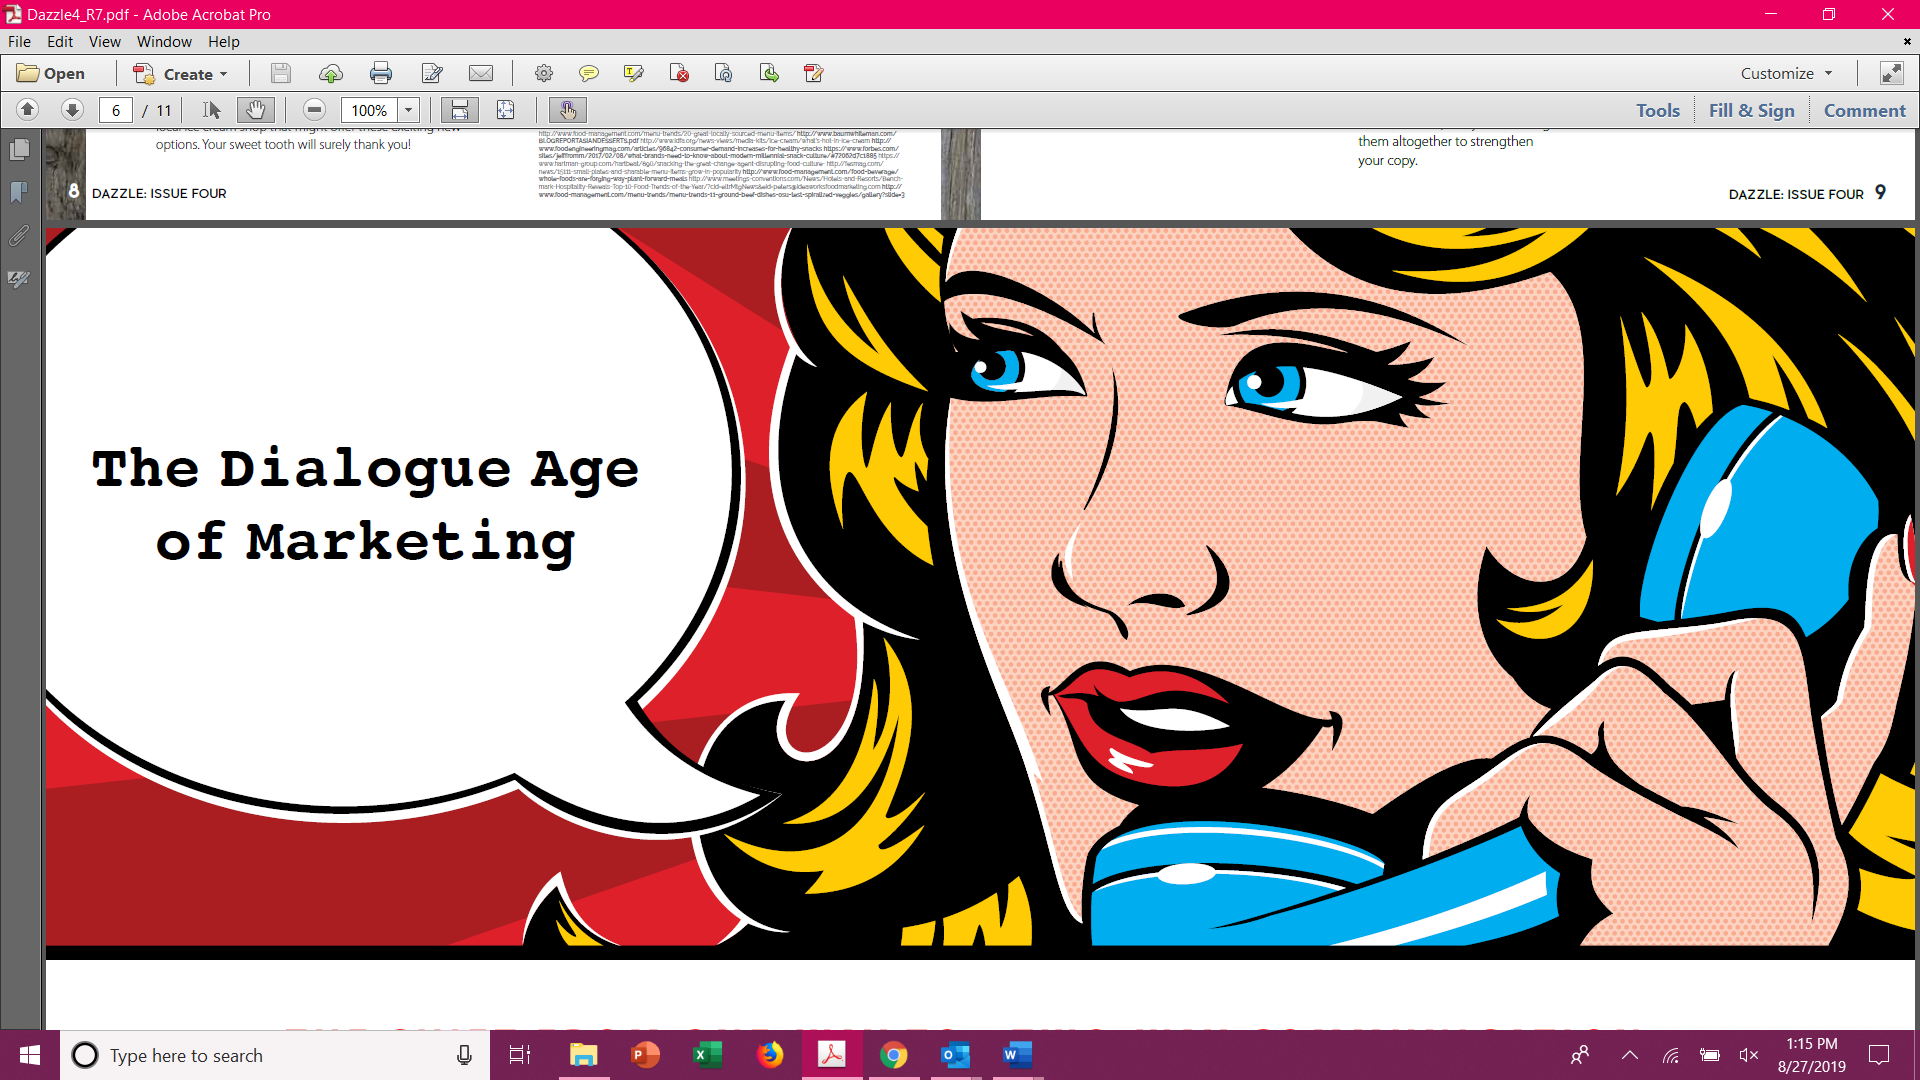Show the Page Thumbnails panel
Viewport: 1920px width, 1080px height.
[19, 150]
